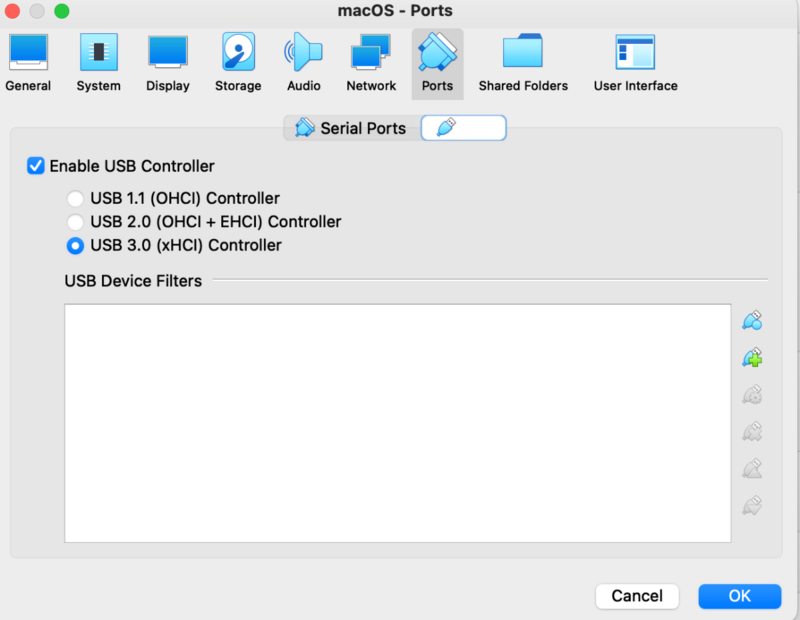Screen dimensions: 800x620
Task: Open the General settings section
Action: click(28, 63)
